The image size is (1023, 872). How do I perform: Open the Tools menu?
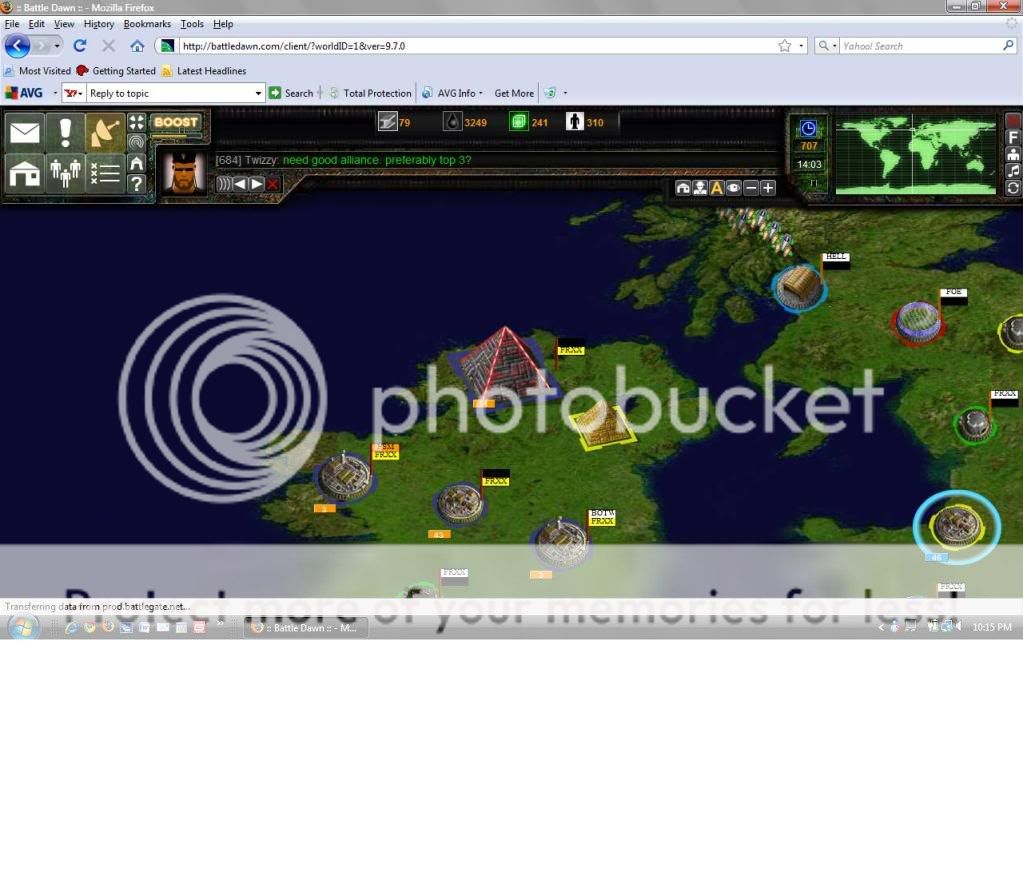(192, 24)
